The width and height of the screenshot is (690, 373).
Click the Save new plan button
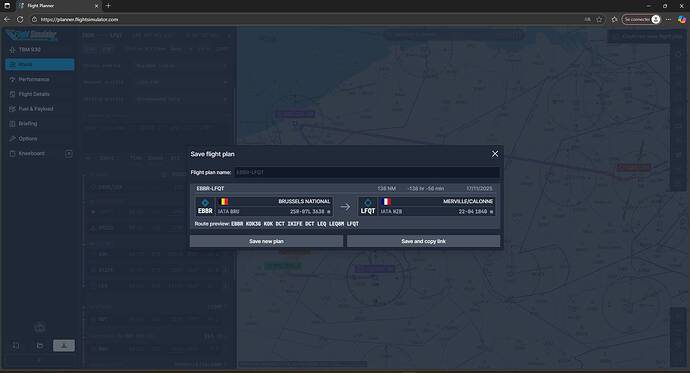266,241
